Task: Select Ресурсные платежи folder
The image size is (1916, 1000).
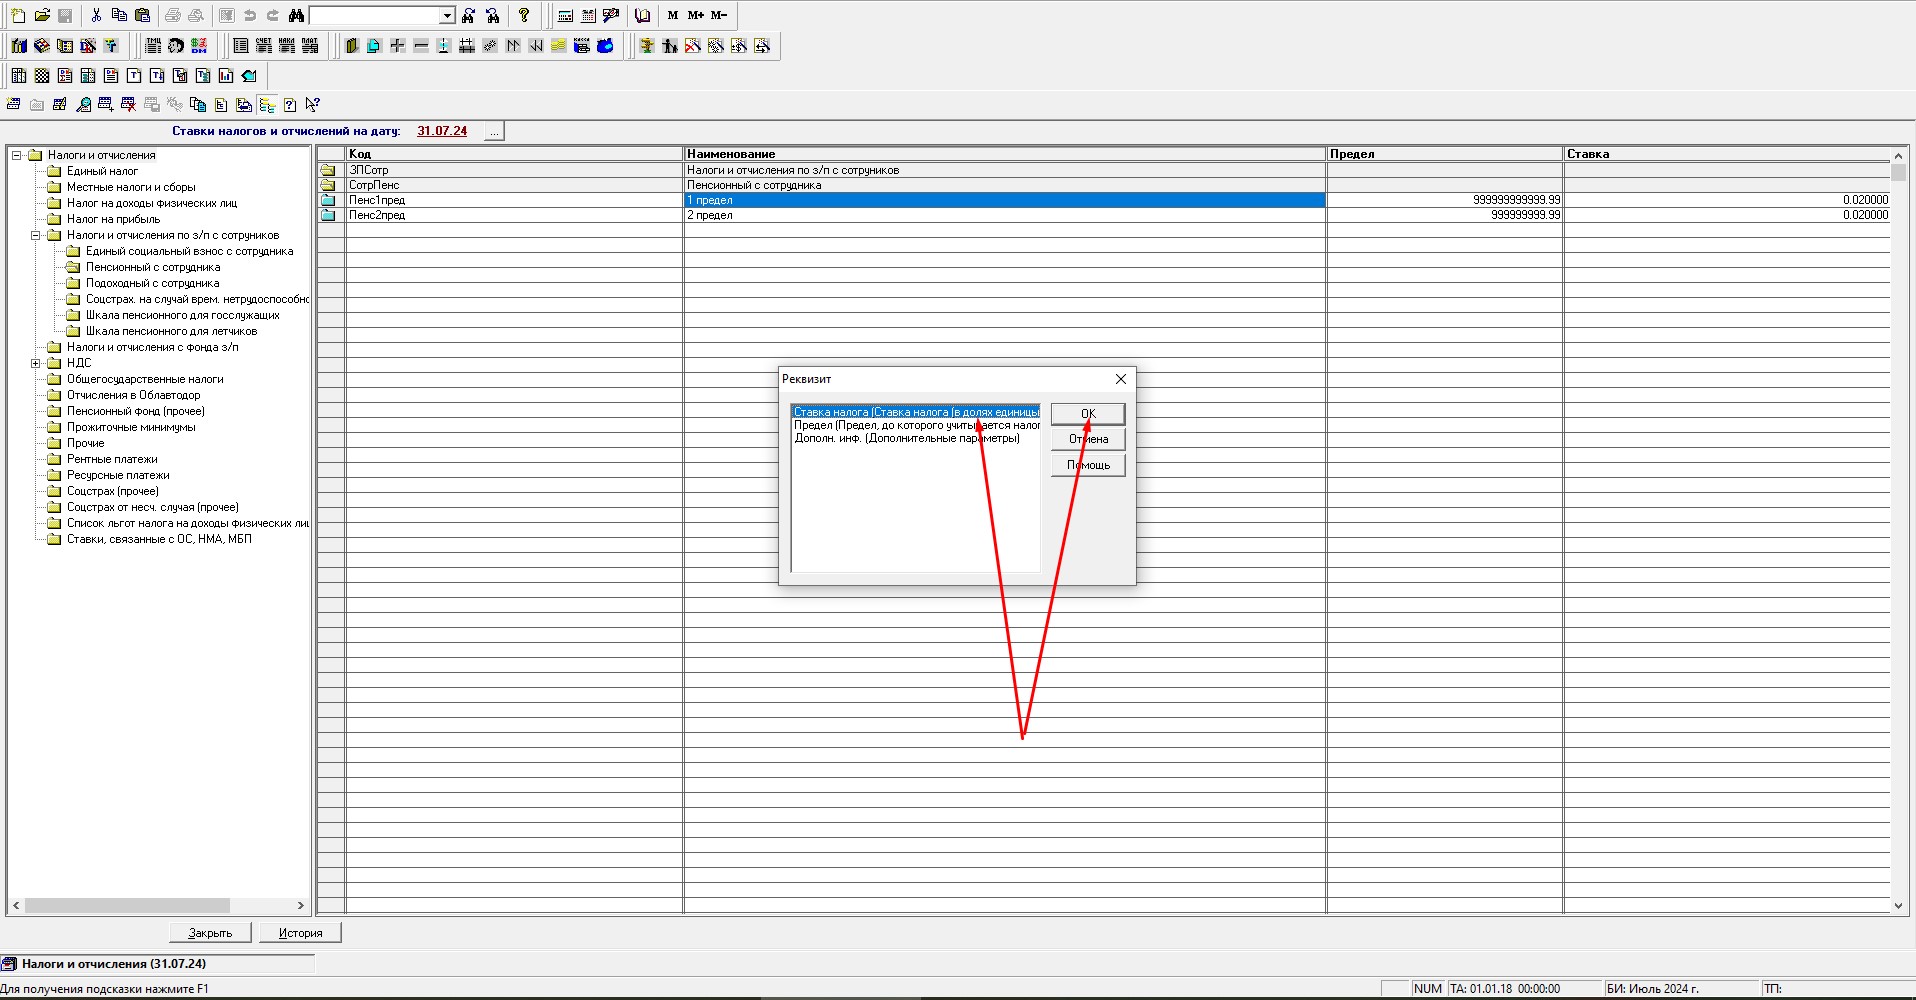Action: click(x=118, y=475)
